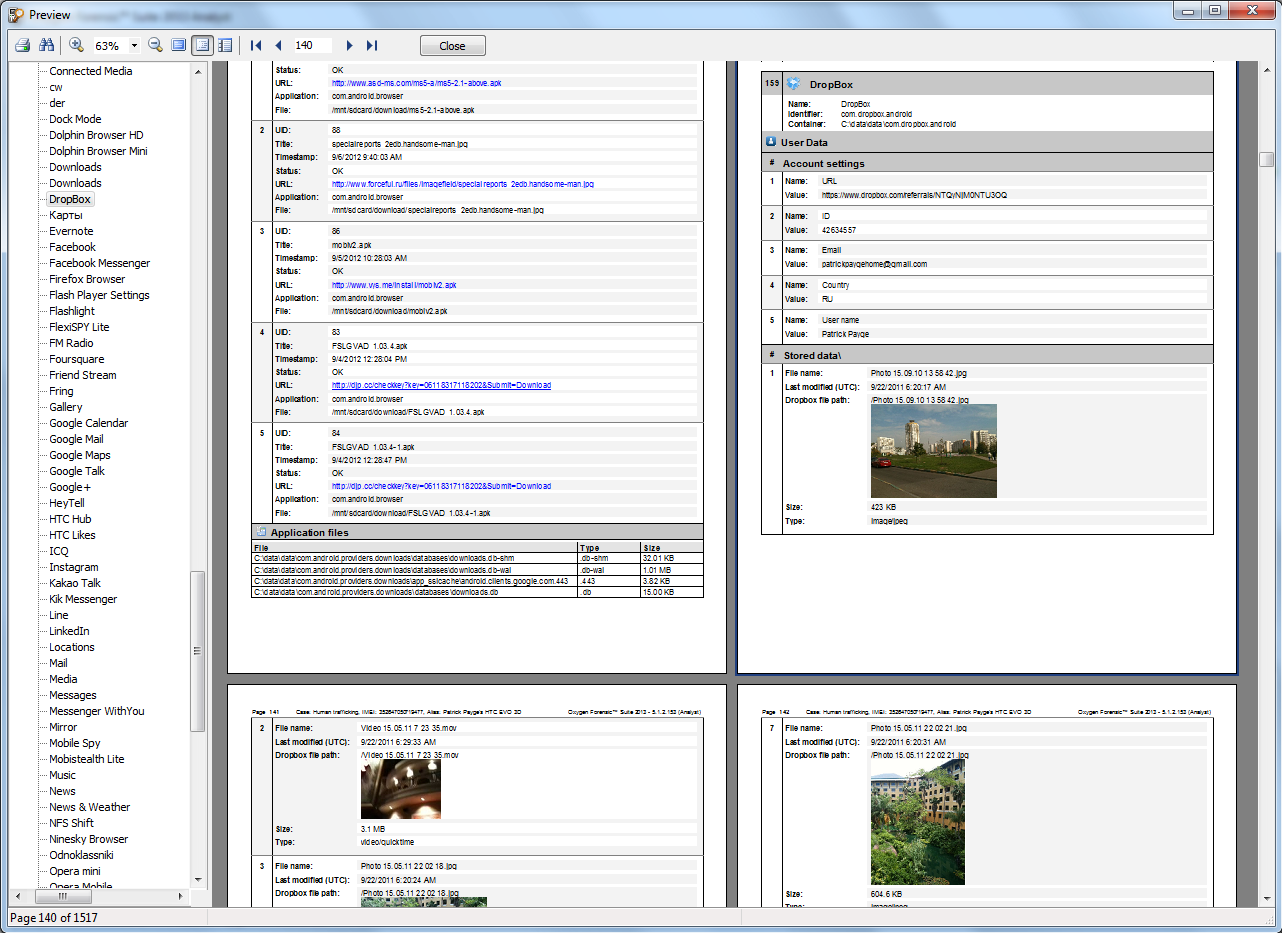Open the djp.cc URL under FSLGVAD 1.03.4-1.apk
Viewport: 1282px width, 933px height.
point(441,486)
